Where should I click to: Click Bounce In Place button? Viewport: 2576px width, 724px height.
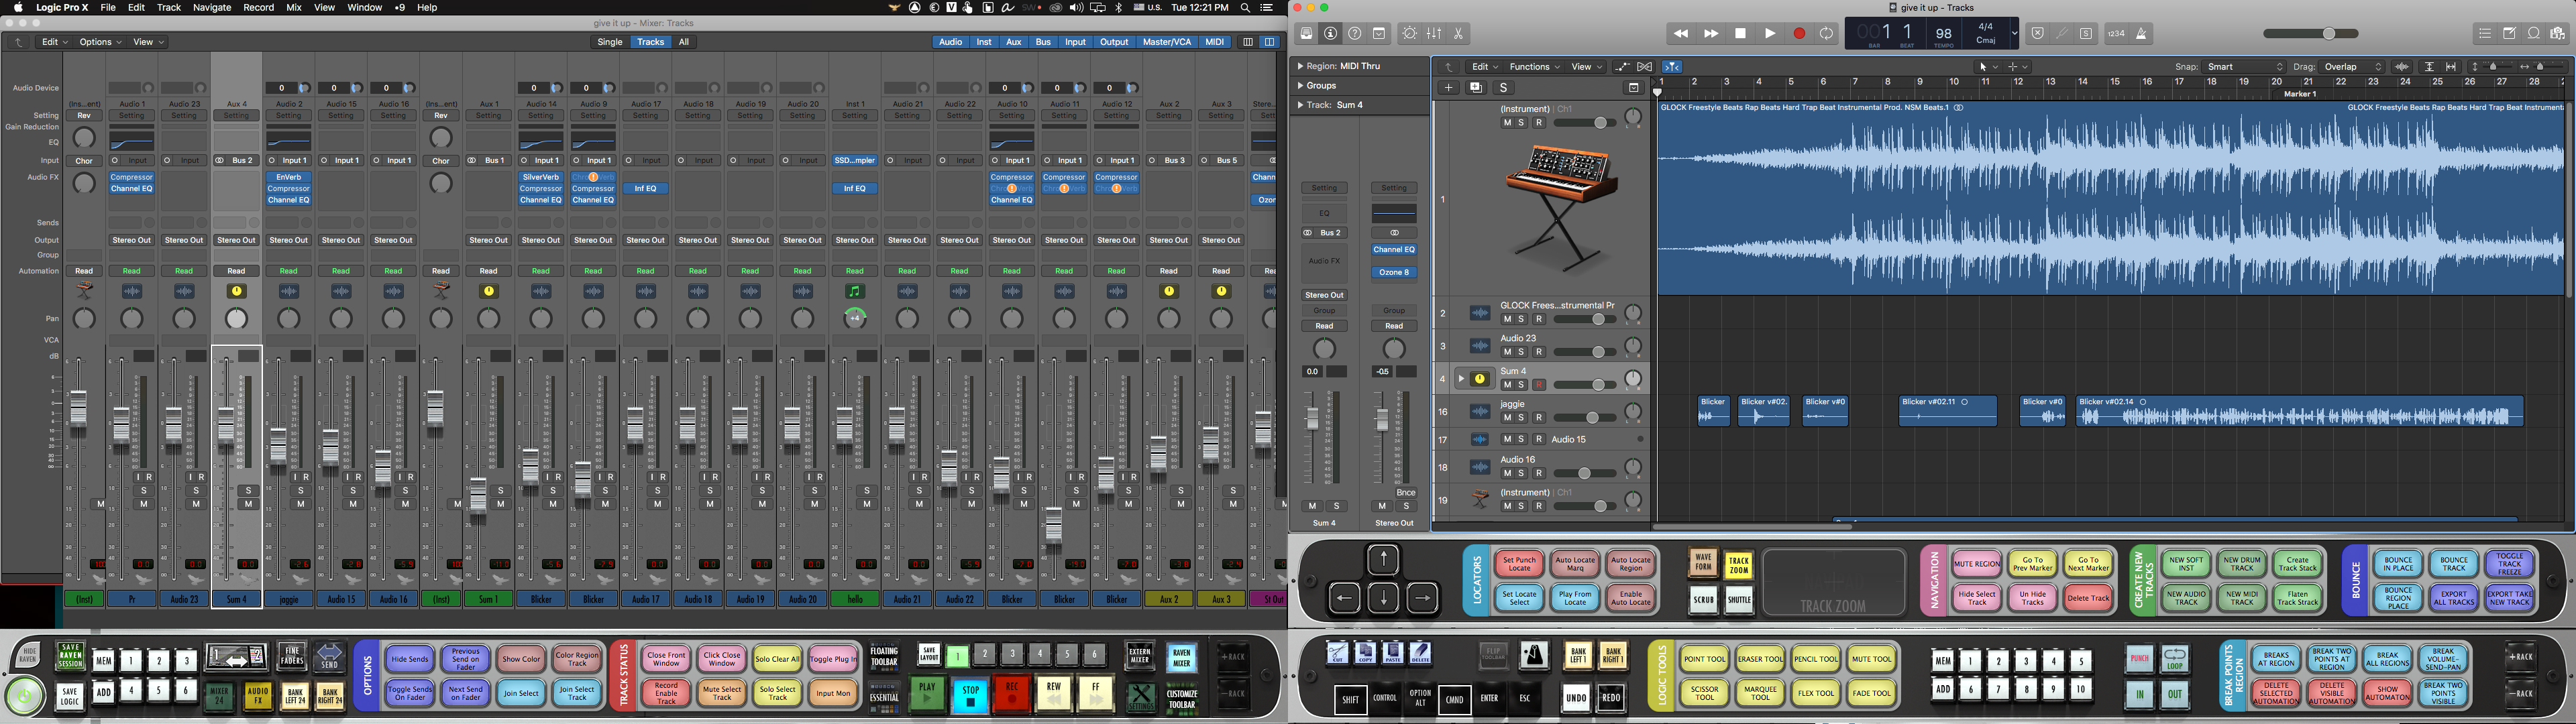point(2398,564)
